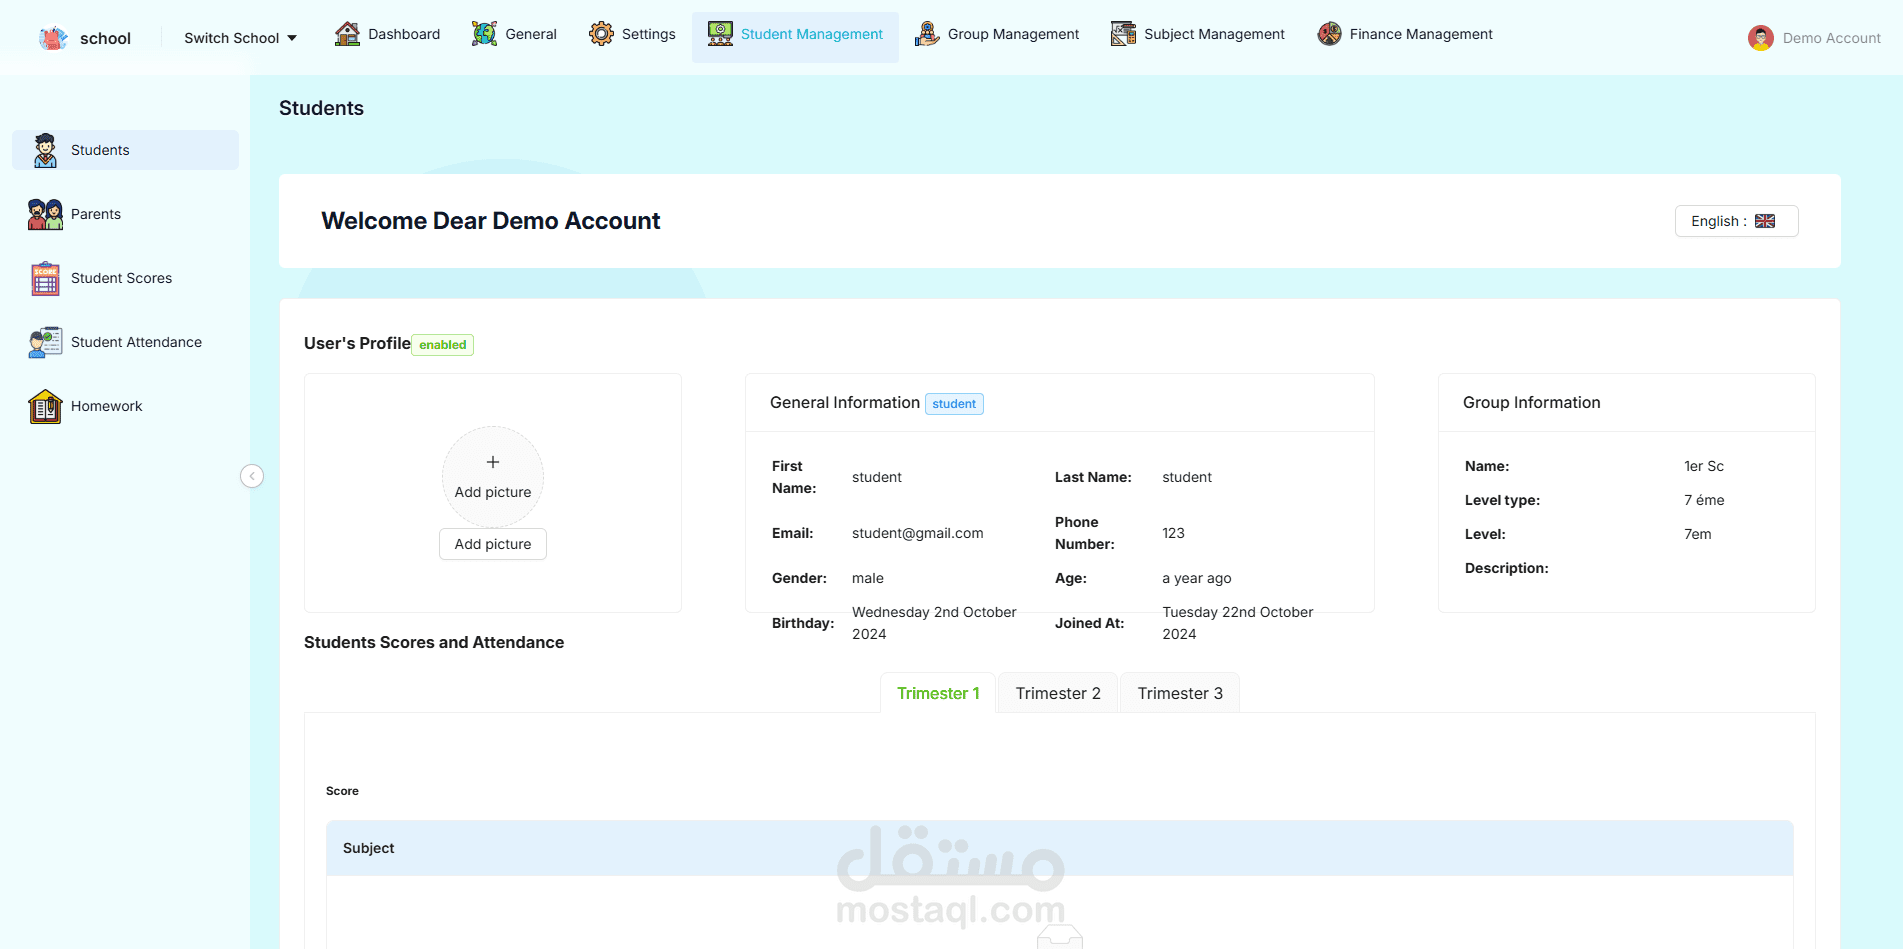The height and width of the screenshot is (949, 1903).
Task: Switch to the Trimester 2 tab
Action: point(1058,693)
